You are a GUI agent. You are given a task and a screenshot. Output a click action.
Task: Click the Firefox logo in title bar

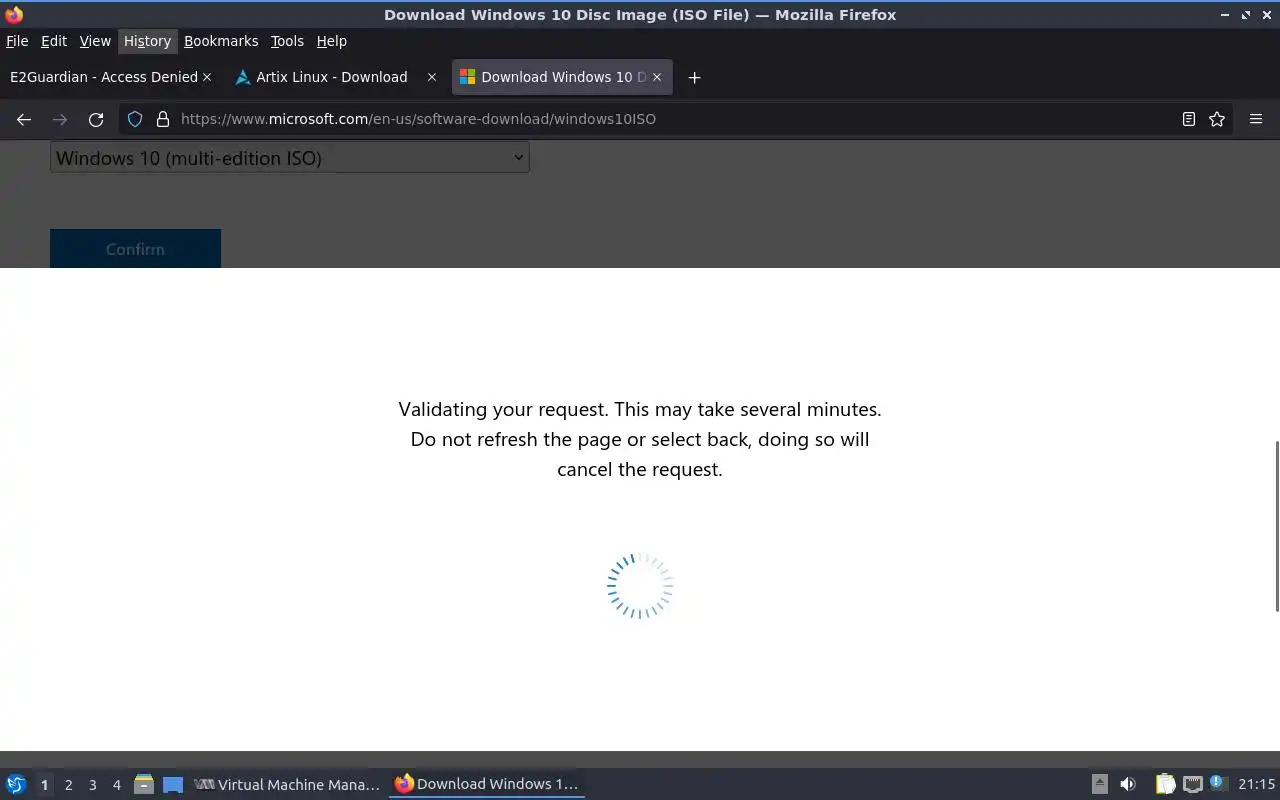[14, 14]
